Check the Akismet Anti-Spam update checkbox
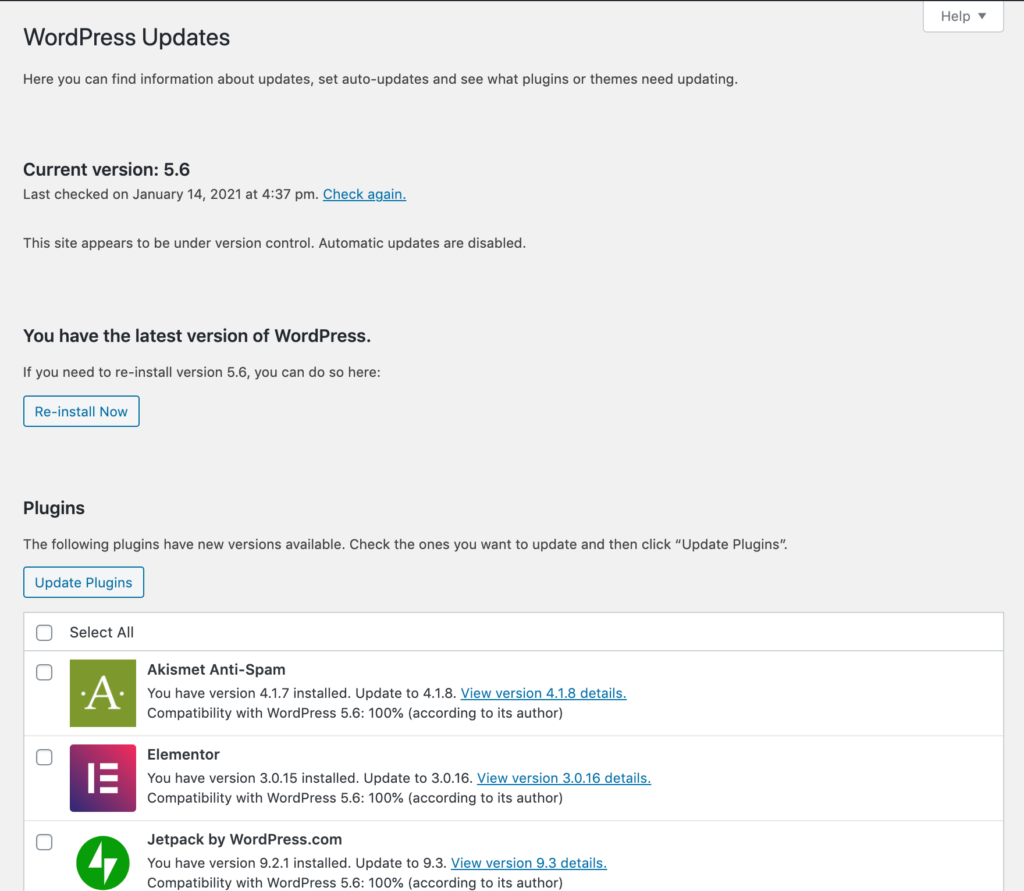 pos(44,673)
